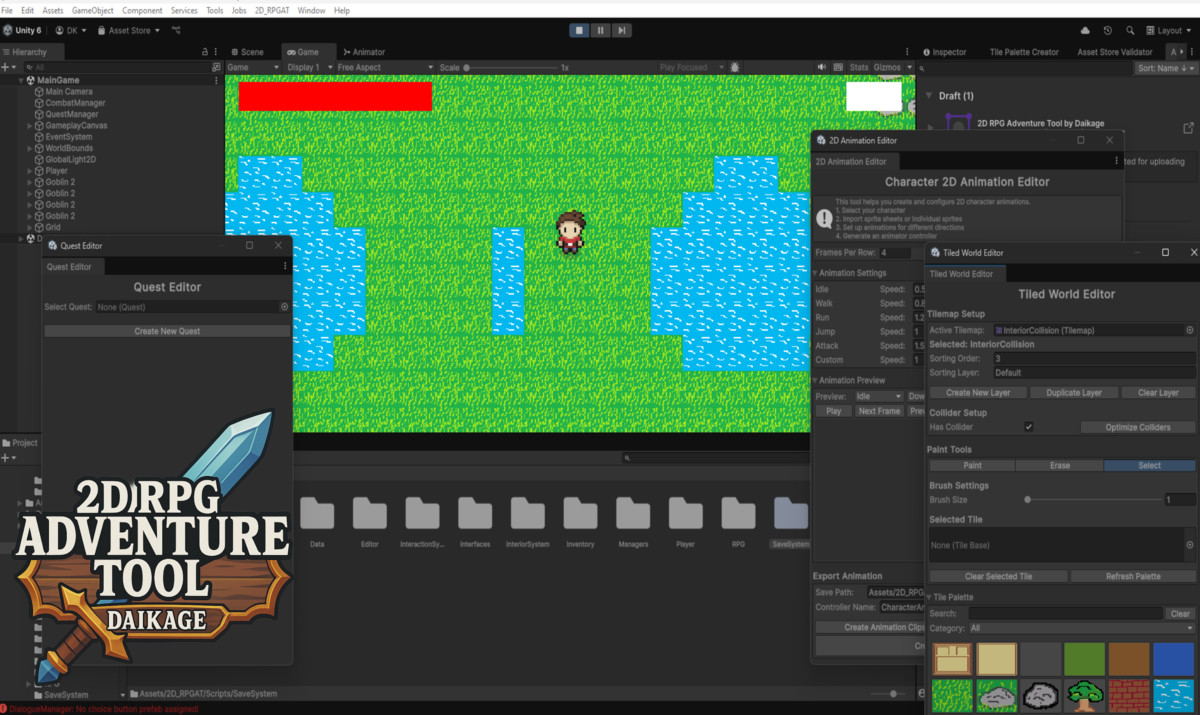Open the Layout dropdown
1200x715 pixels.
pyautogui.click(x=1169, y=30)
